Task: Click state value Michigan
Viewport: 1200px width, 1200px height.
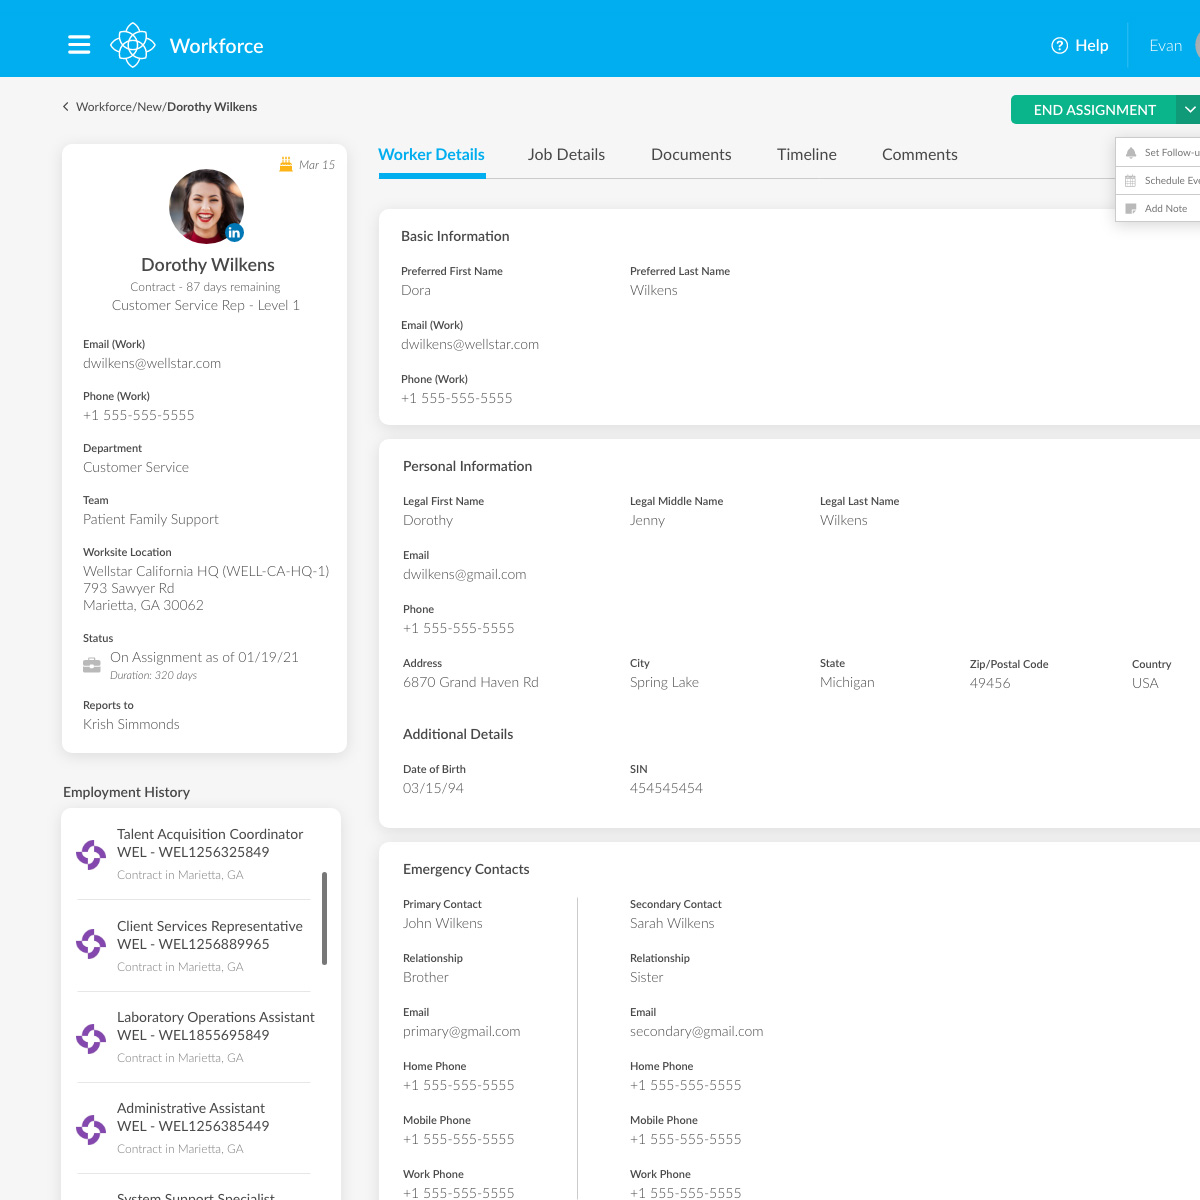Action: [847, 682]
